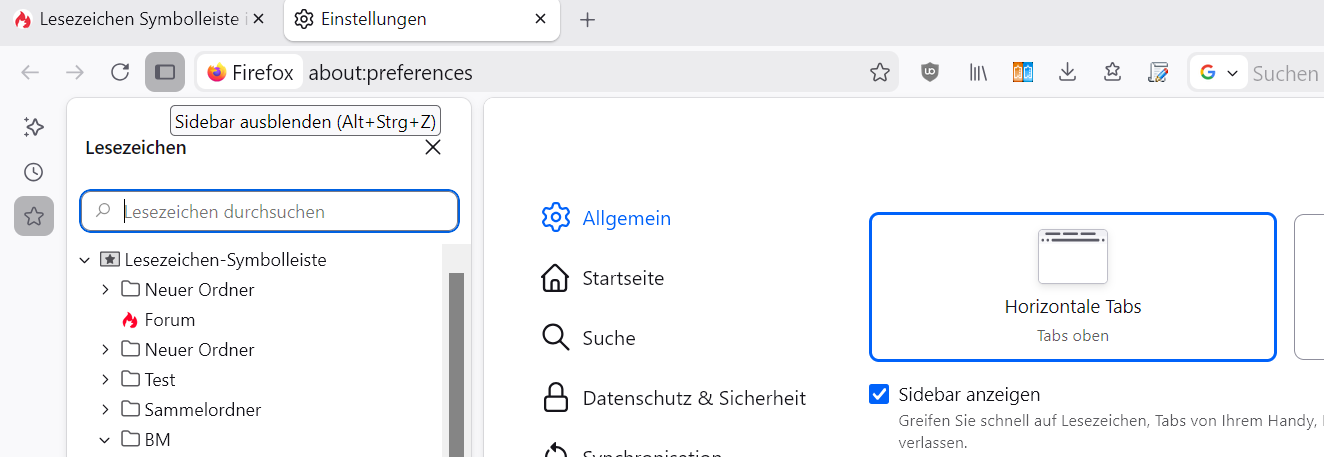Open the Datenschutz & Sicherheit settings category
The width and height of the screenshot is (1324, 457).
(693, 398)
